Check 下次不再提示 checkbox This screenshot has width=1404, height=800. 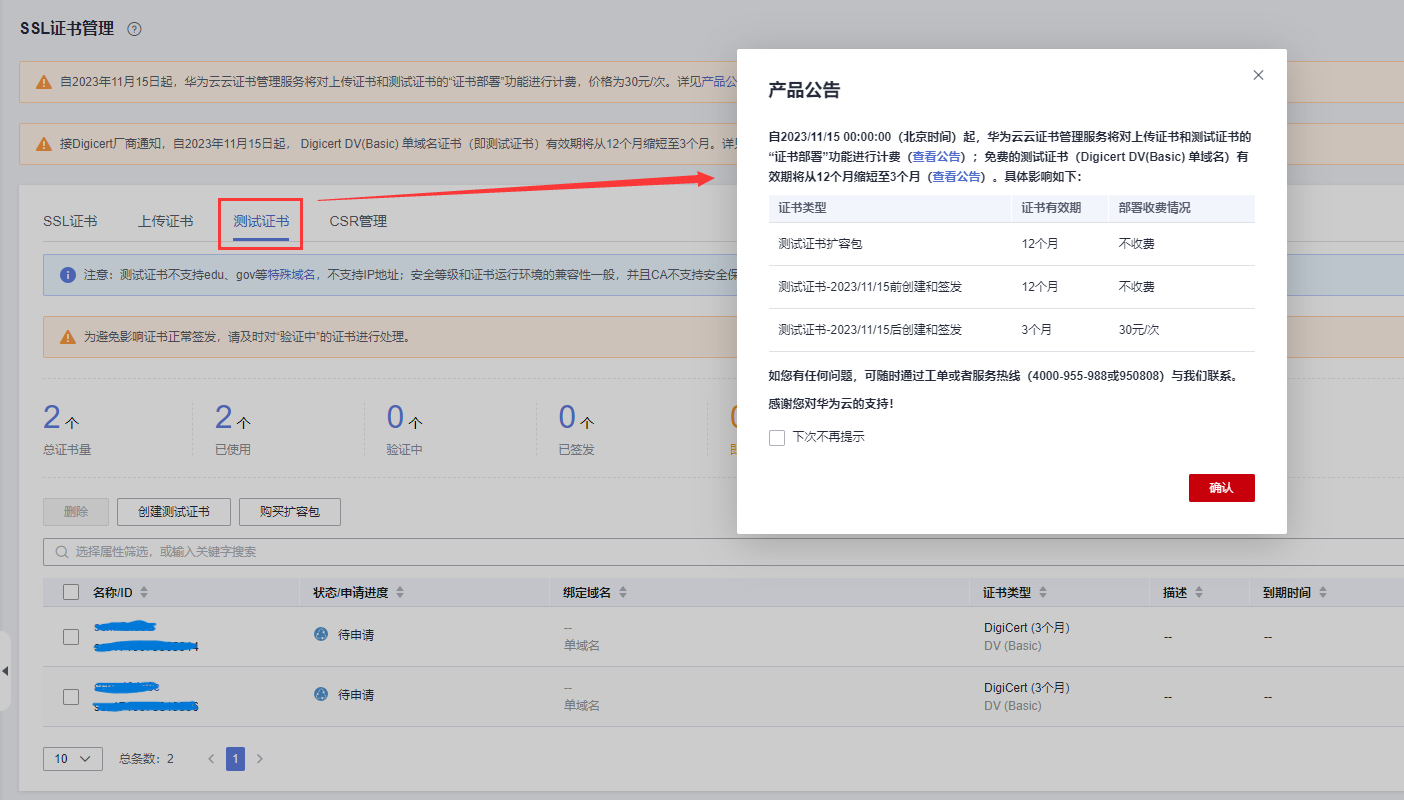click(777, 437)
